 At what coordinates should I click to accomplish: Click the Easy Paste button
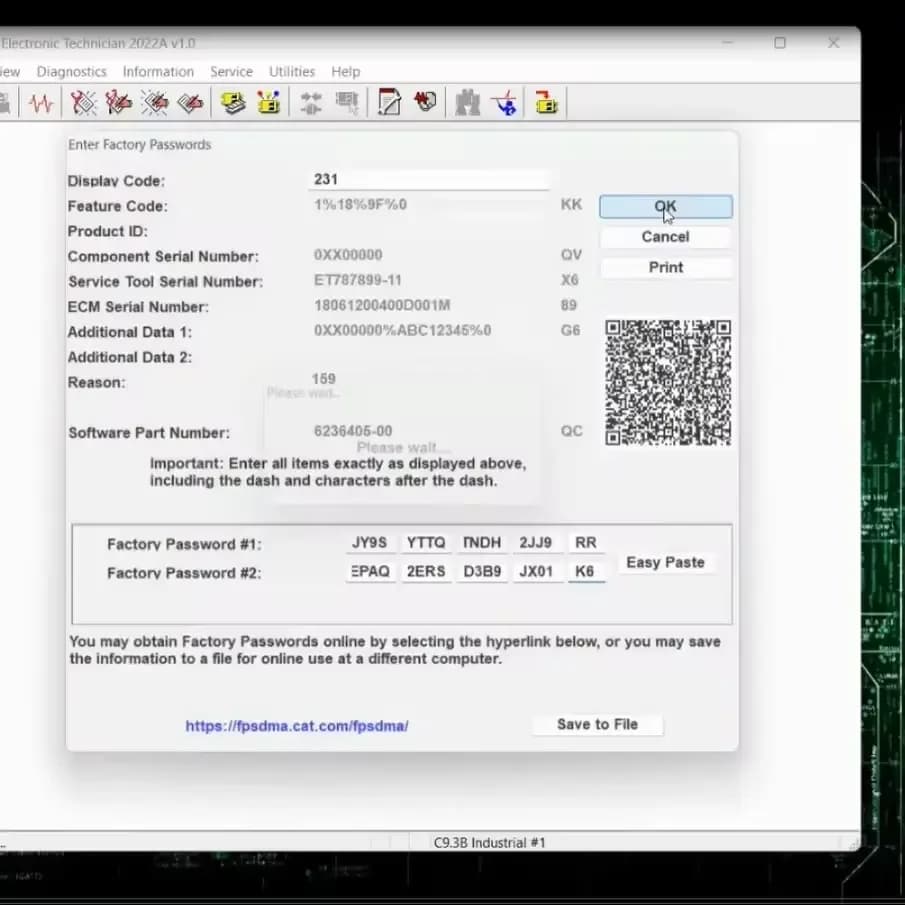tap(665, 563)
